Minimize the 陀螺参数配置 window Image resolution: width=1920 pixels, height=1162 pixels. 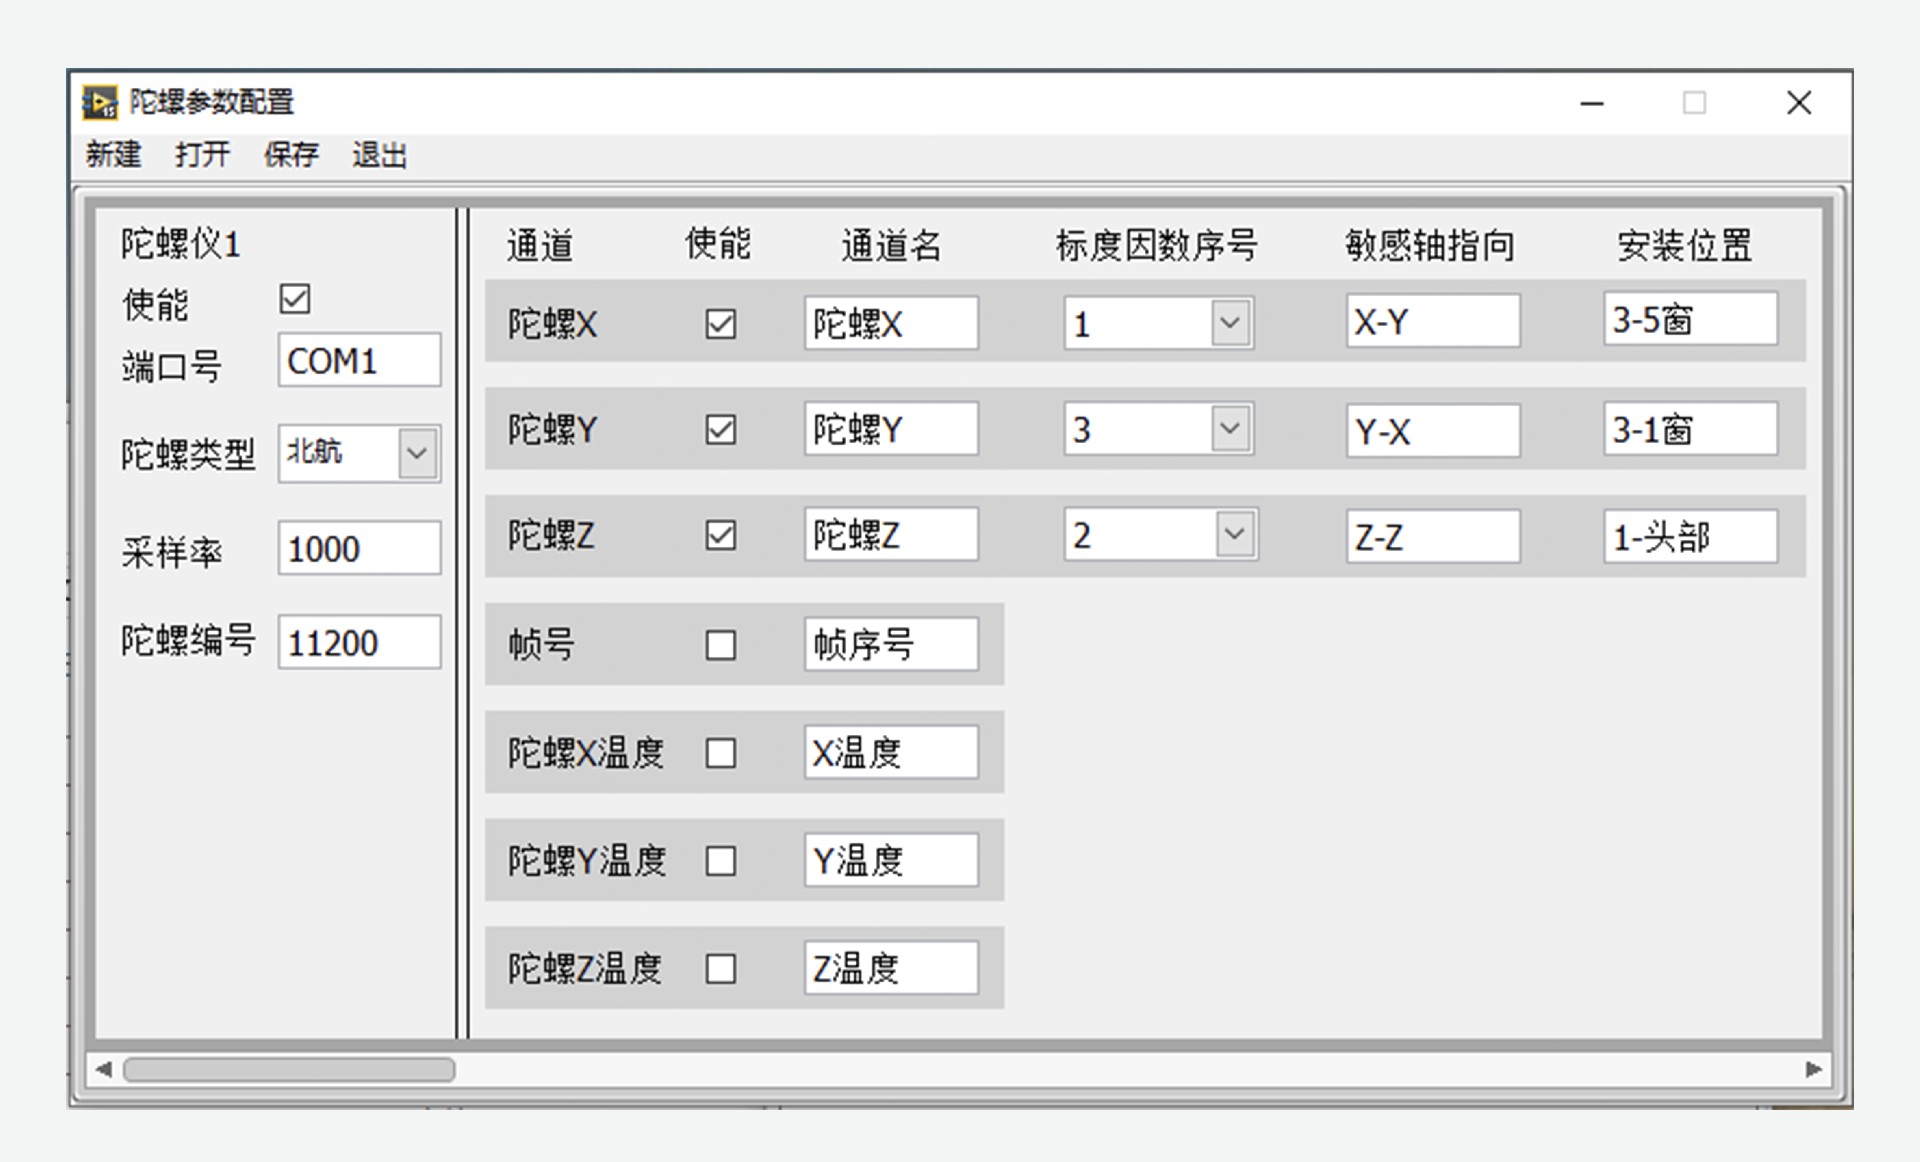click(1592, 103)
